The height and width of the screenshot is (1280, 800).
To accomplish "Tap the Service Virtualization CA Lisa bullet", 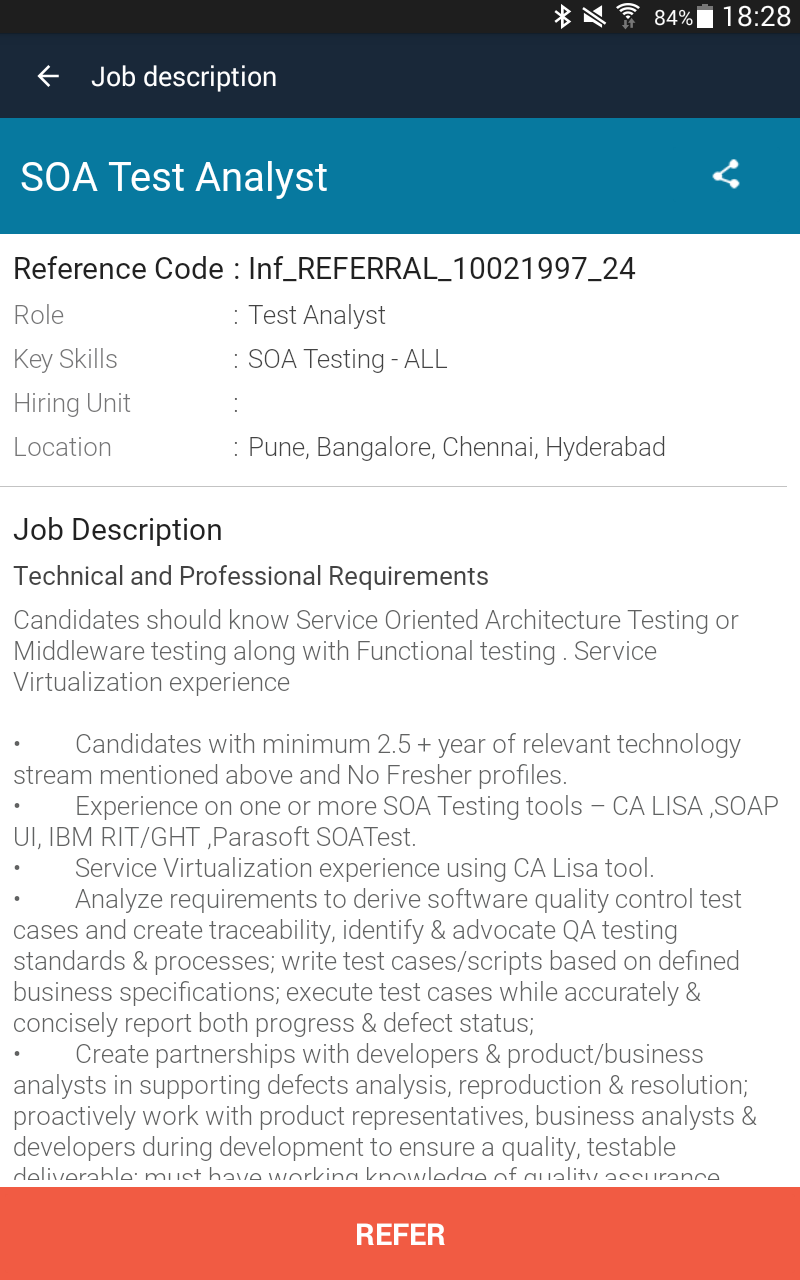I will [x=364, y=868].
